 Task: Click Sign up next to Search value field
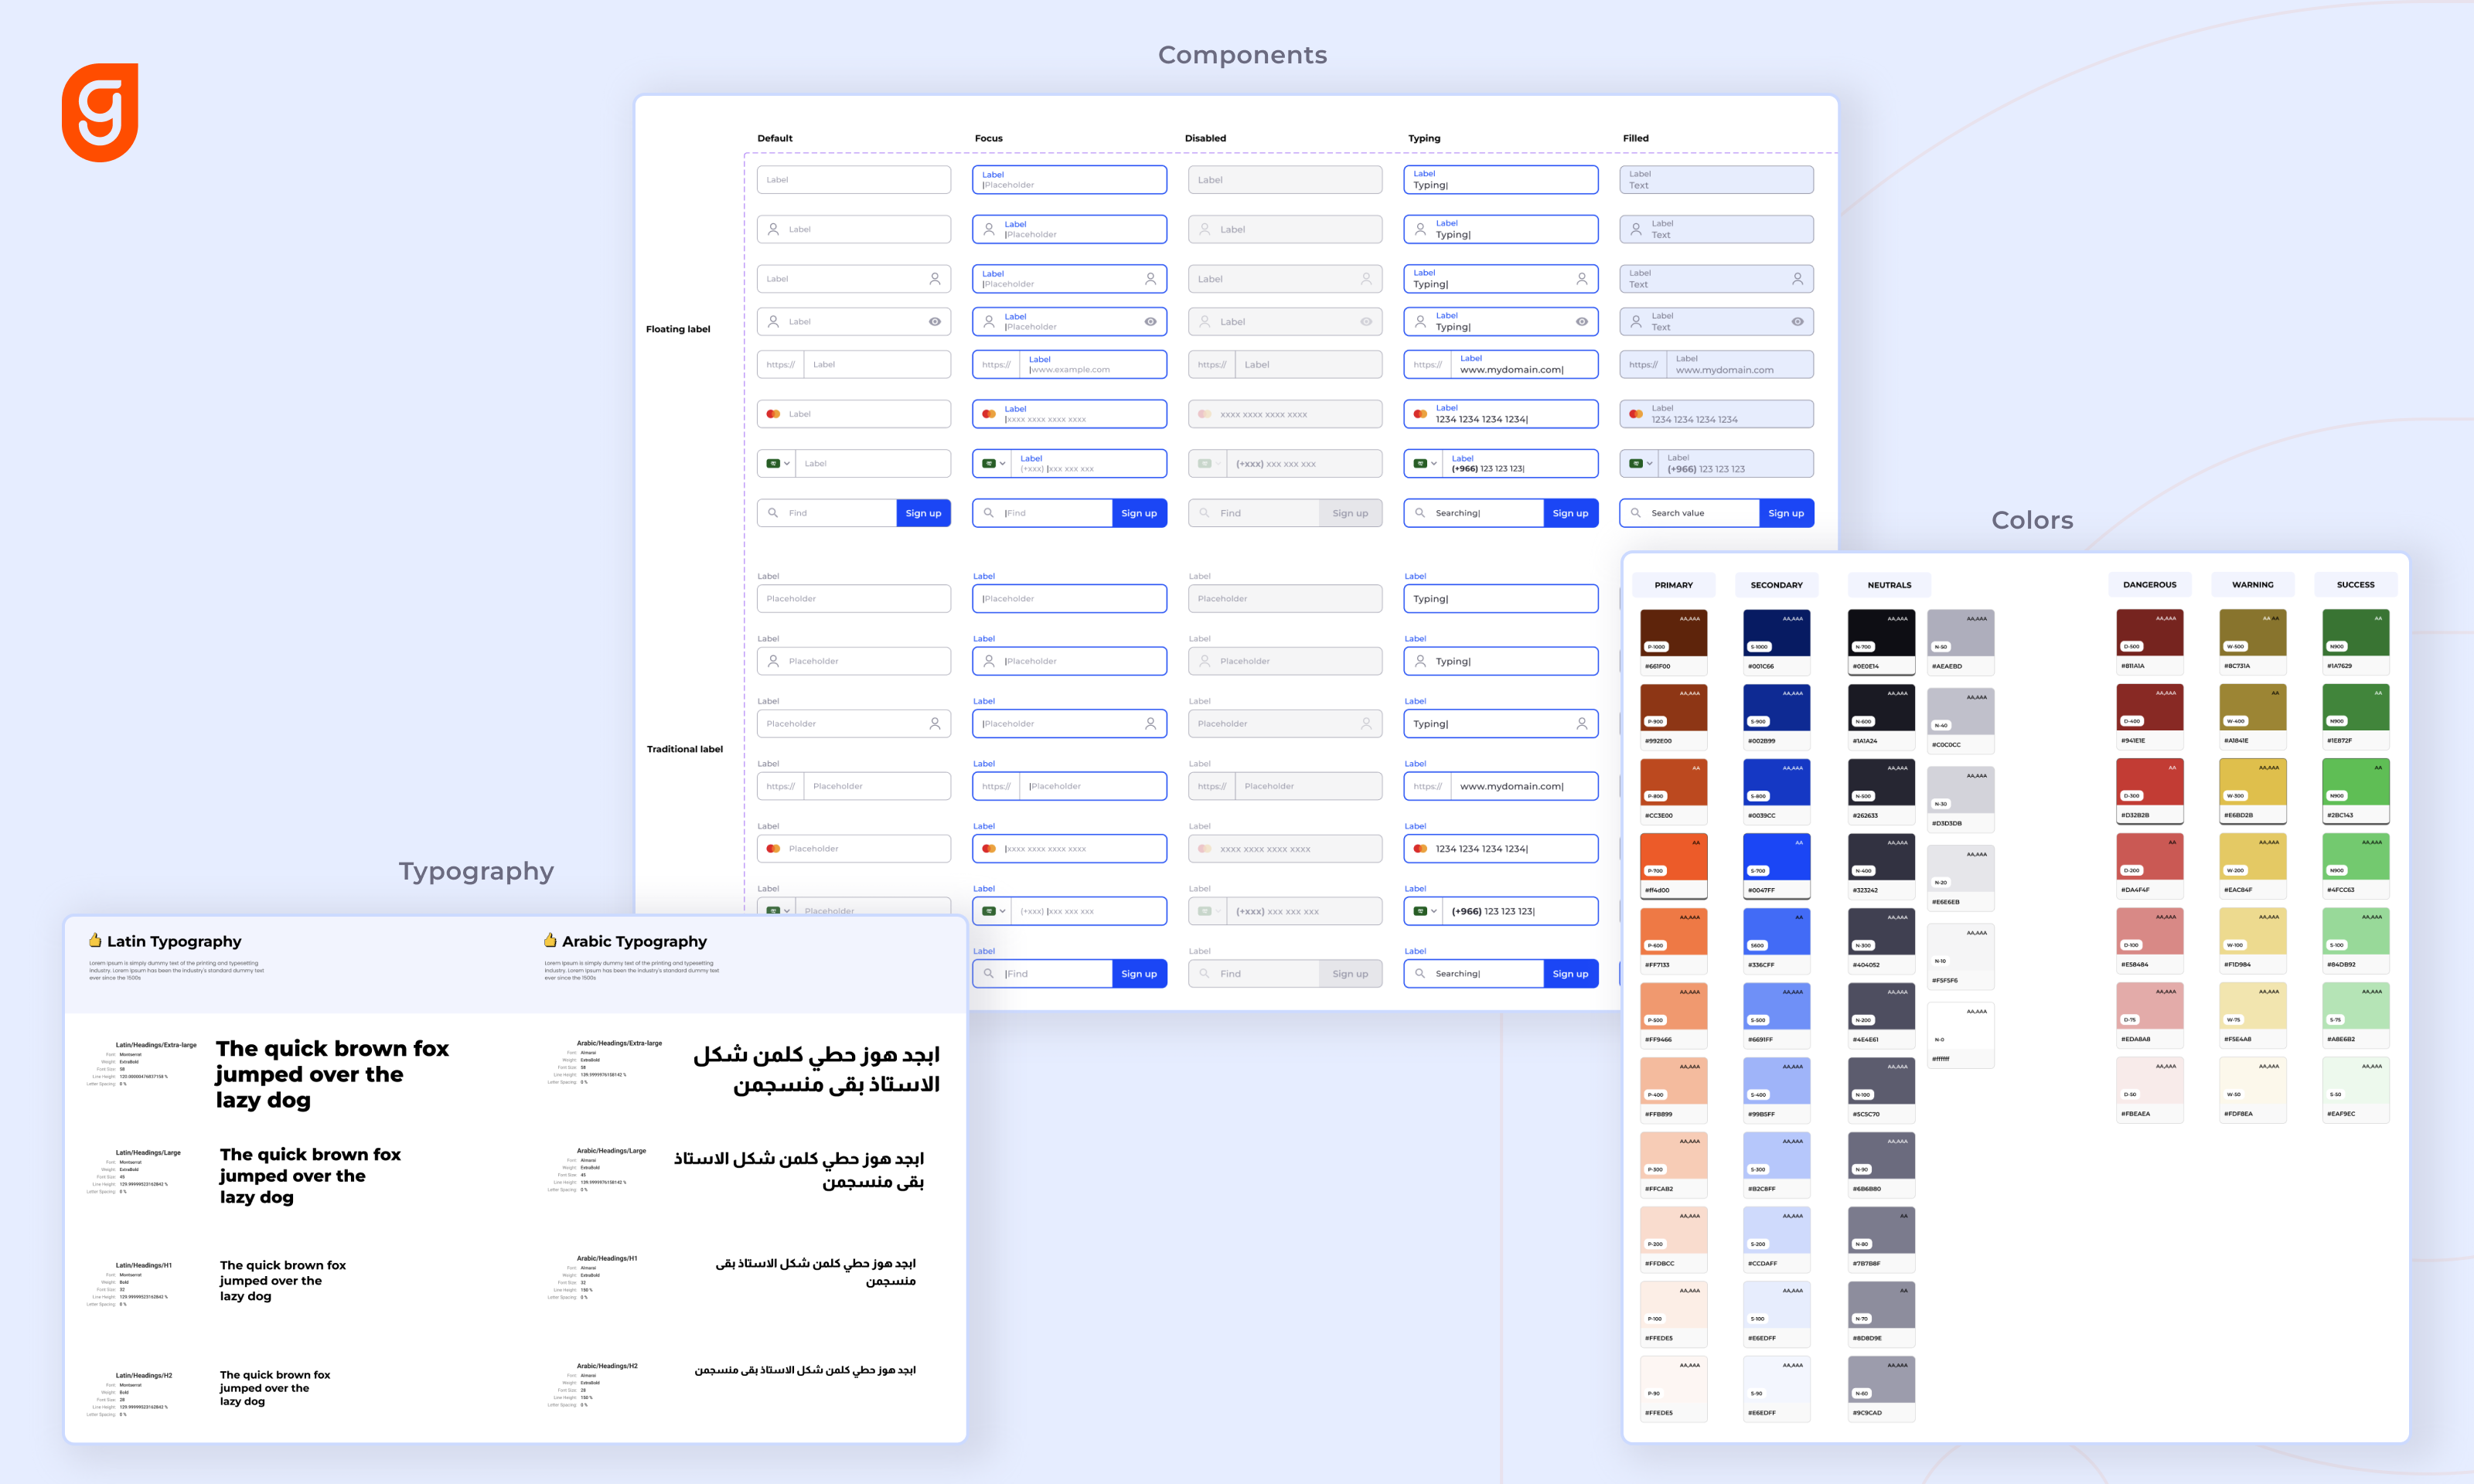click(1785, 513)
